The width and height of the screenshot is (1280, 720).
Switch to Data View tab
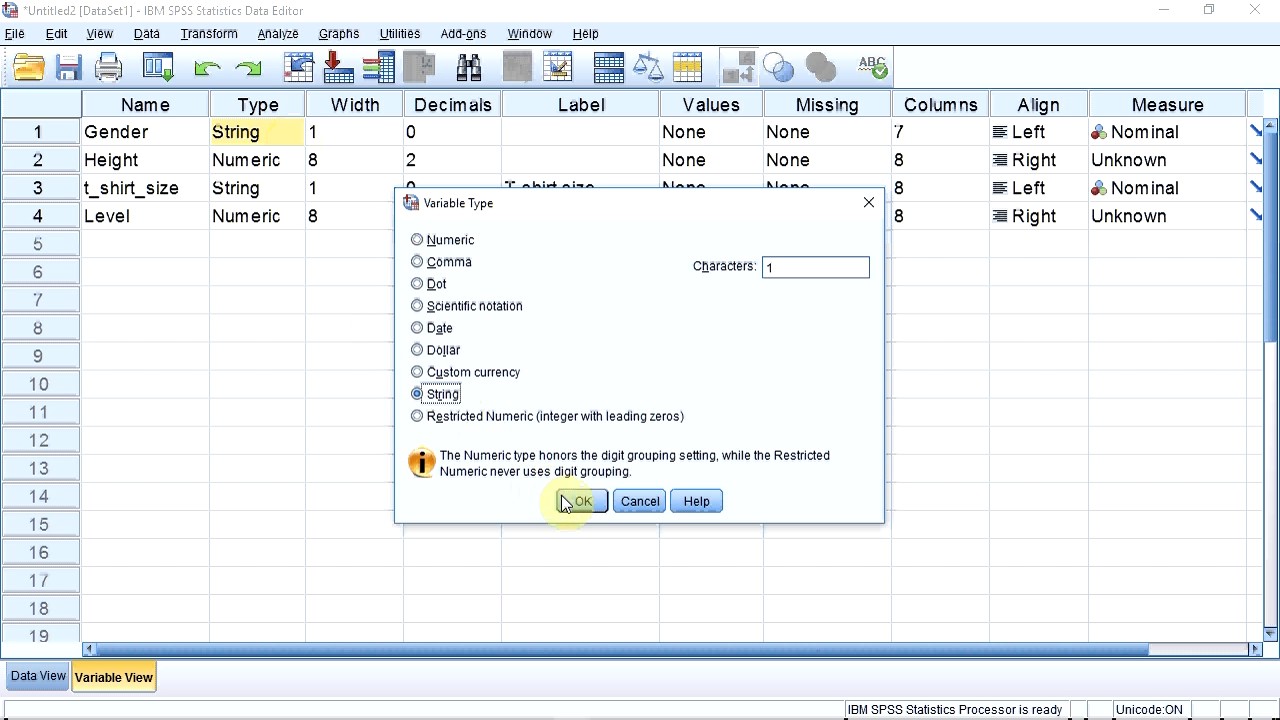pyautogui.click(x=38, y=676)
